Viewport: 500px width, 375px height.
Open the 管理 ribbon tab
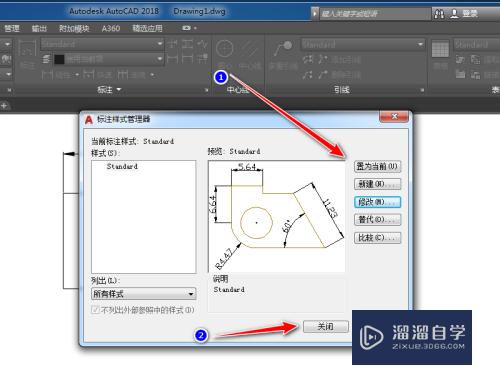(12, 28)
